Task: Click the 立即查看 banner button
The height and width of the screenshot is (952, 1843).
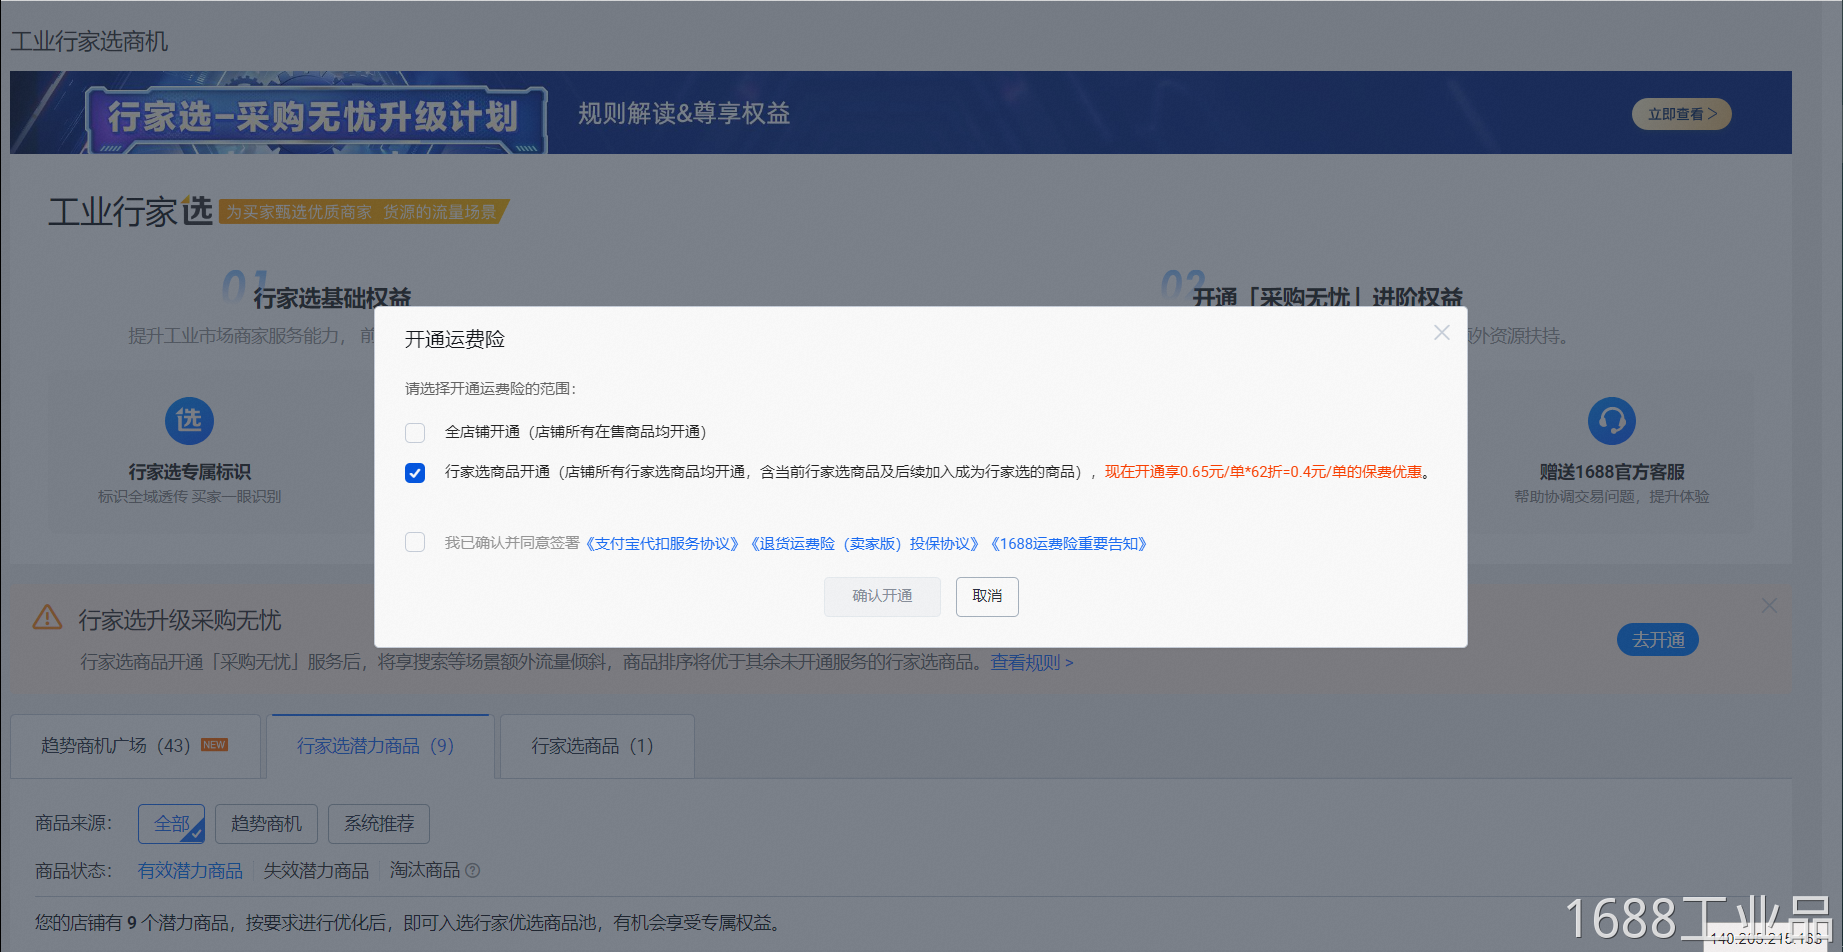Action: point(1681,114)
